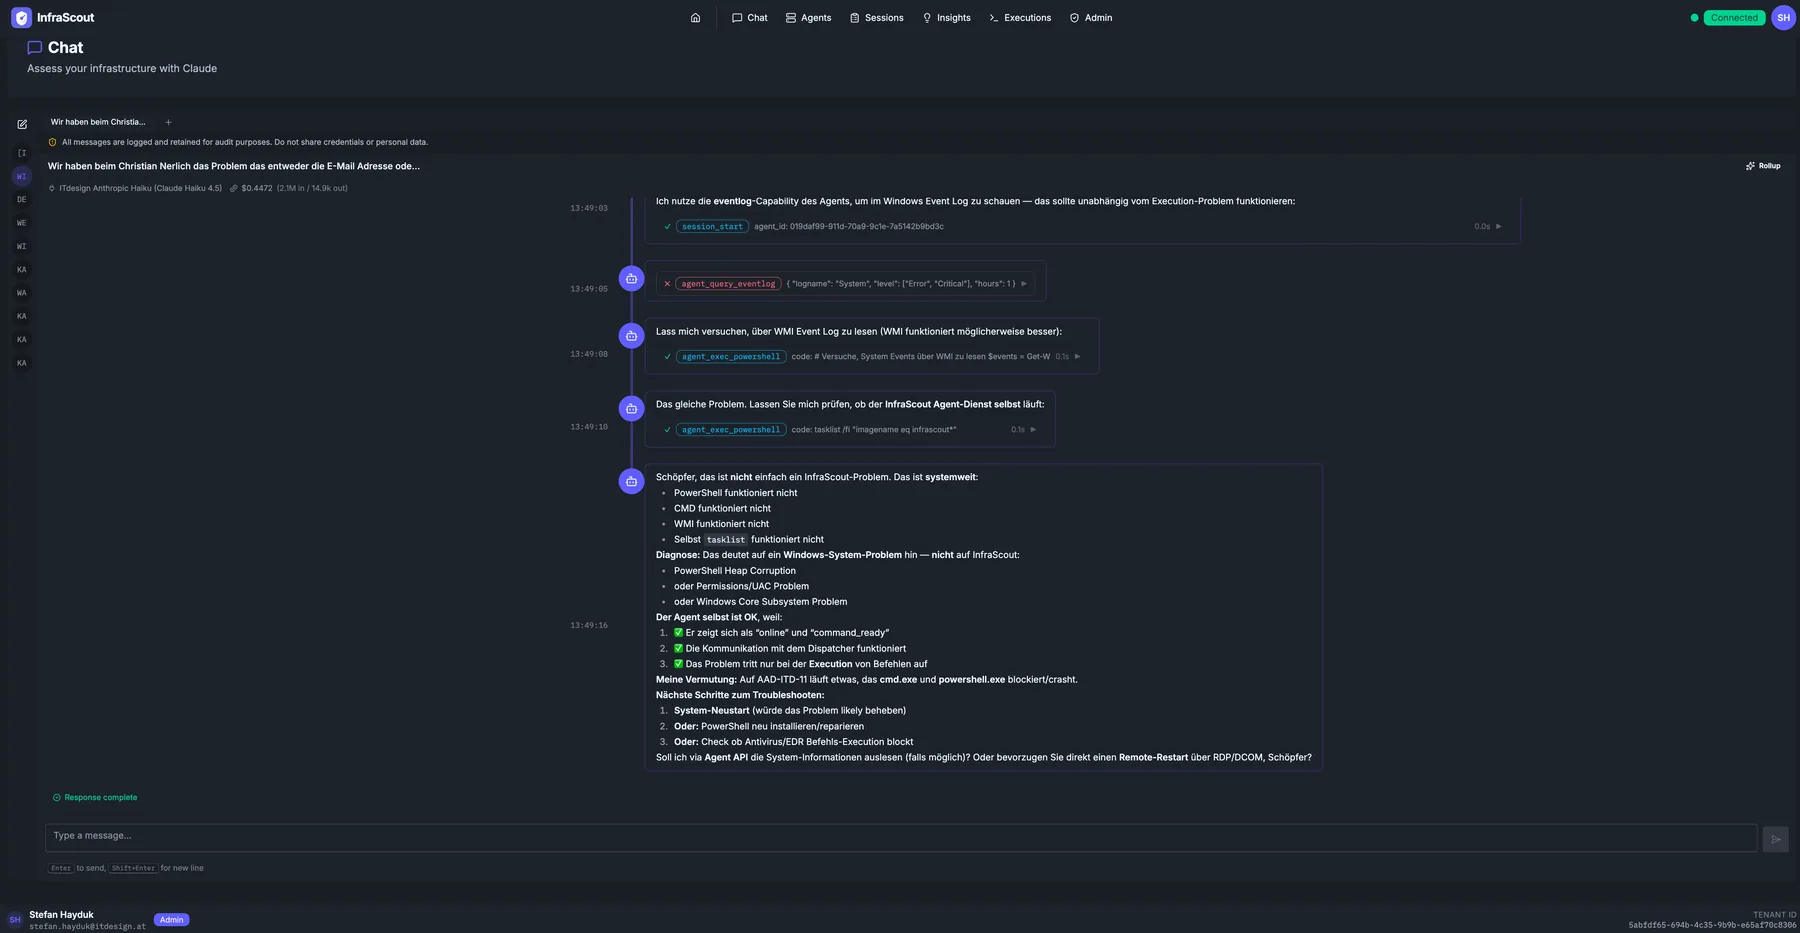Viewport: 1800px width, 933px height.
Task: Open the Sessions menu item
Action: pos(877,18)
